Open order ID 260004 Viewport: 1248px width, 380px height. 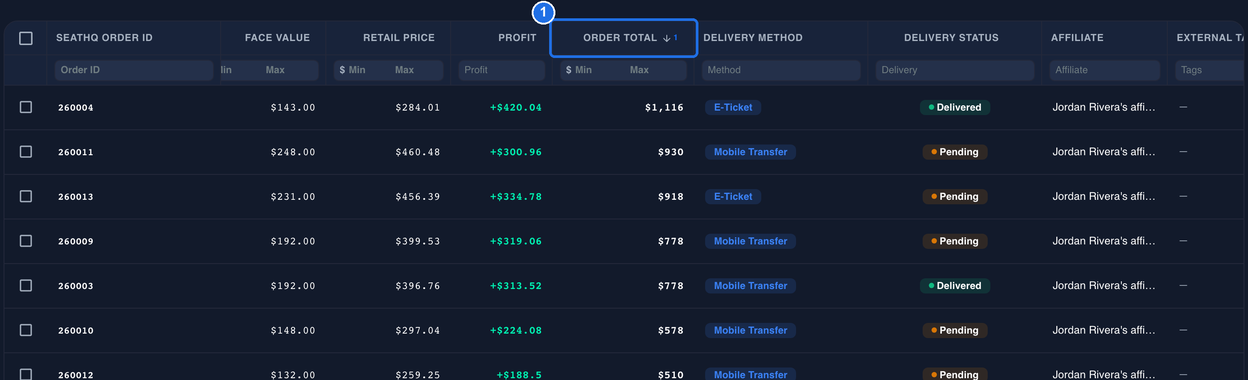[x=76, y=107]
